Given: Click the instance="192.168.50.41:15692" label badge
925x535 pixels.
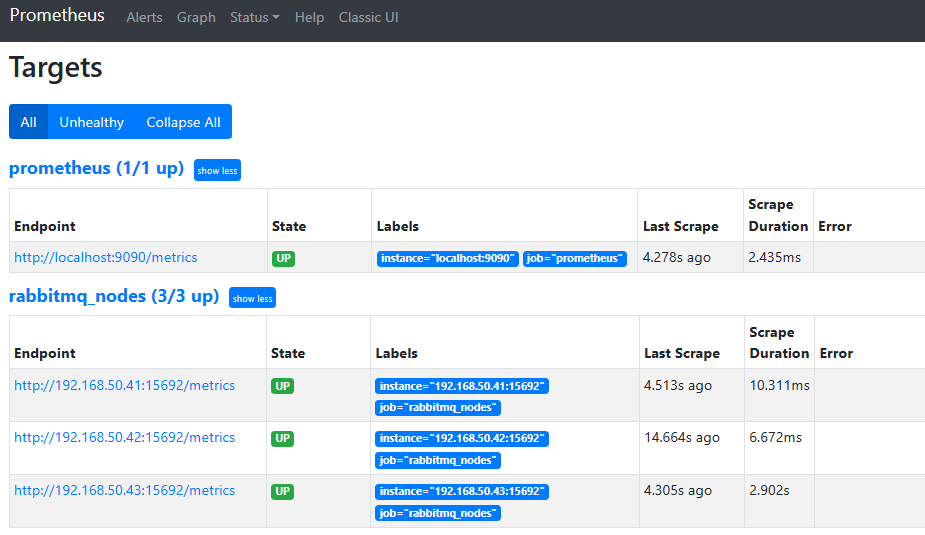Looking at the screenshot, I should point(462,386).
